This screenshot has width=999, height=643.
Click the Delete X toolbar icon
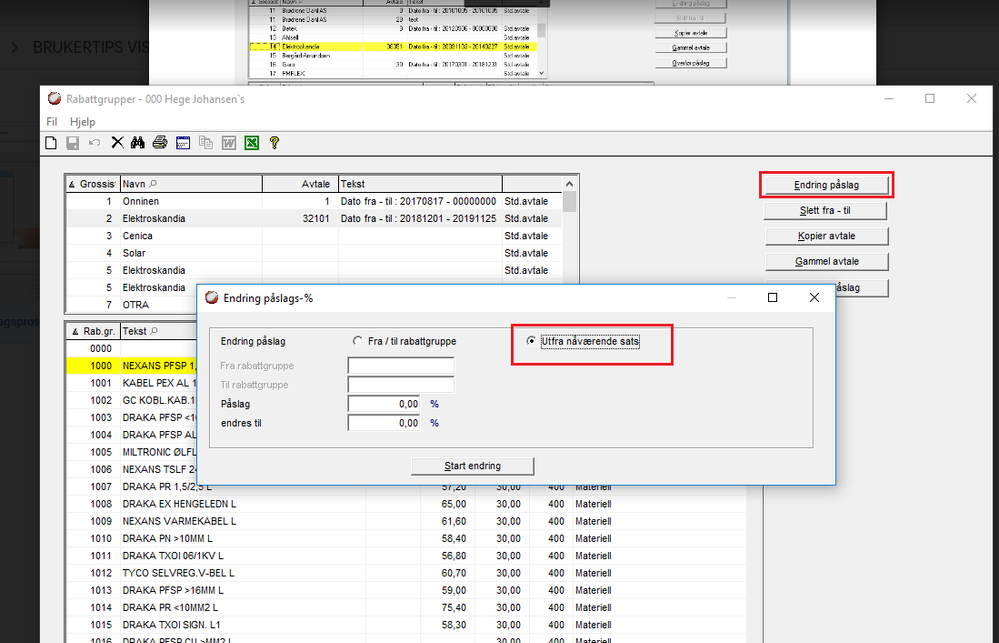point(117,143)
